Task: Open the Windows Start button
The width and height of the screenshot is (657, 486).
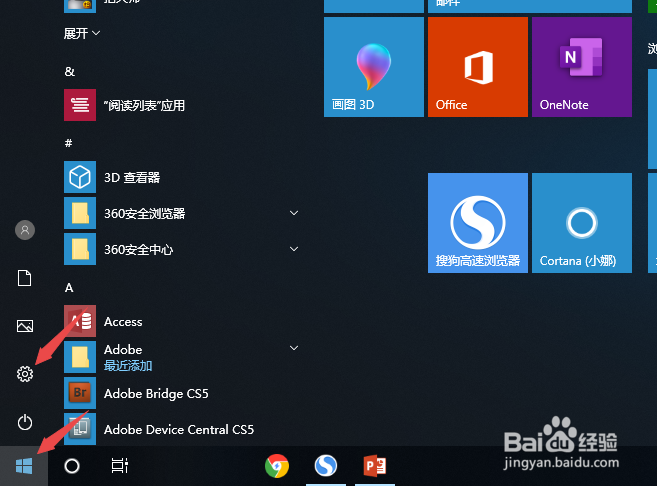Action: click(x=24, y=466)
